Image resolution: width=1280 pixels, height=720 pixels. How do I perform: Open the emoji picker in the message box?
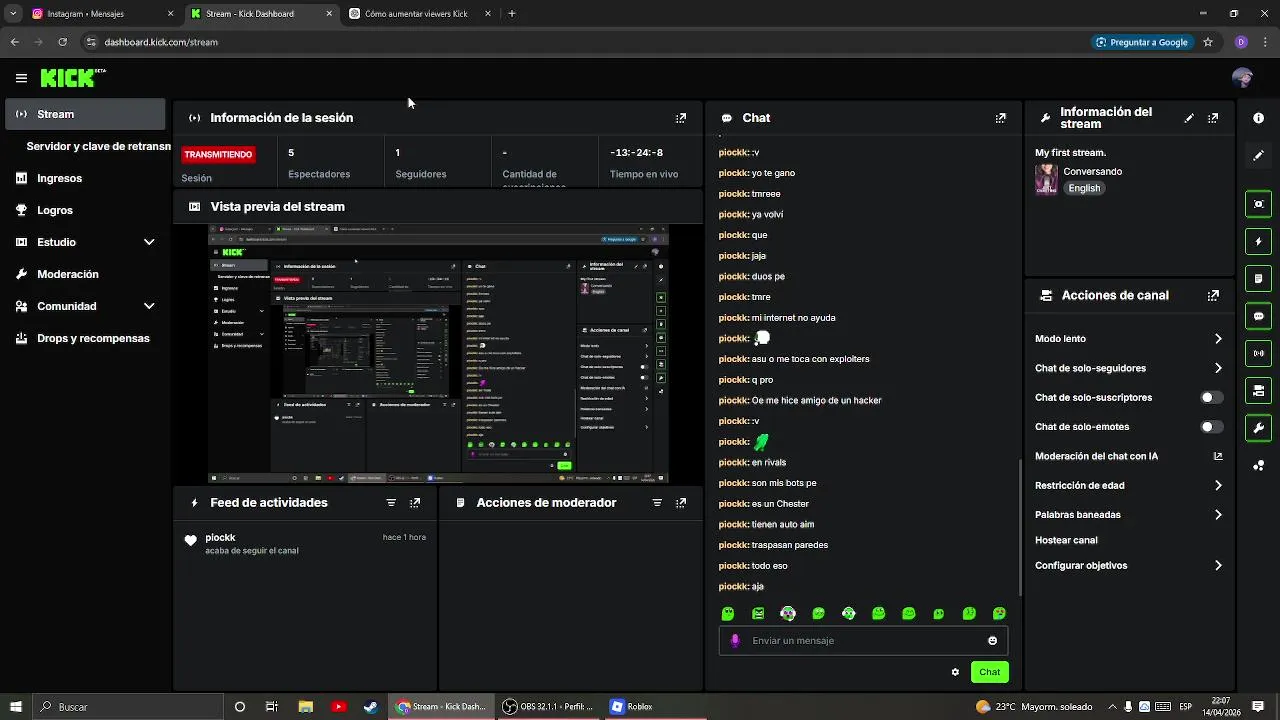pos(992,641)
